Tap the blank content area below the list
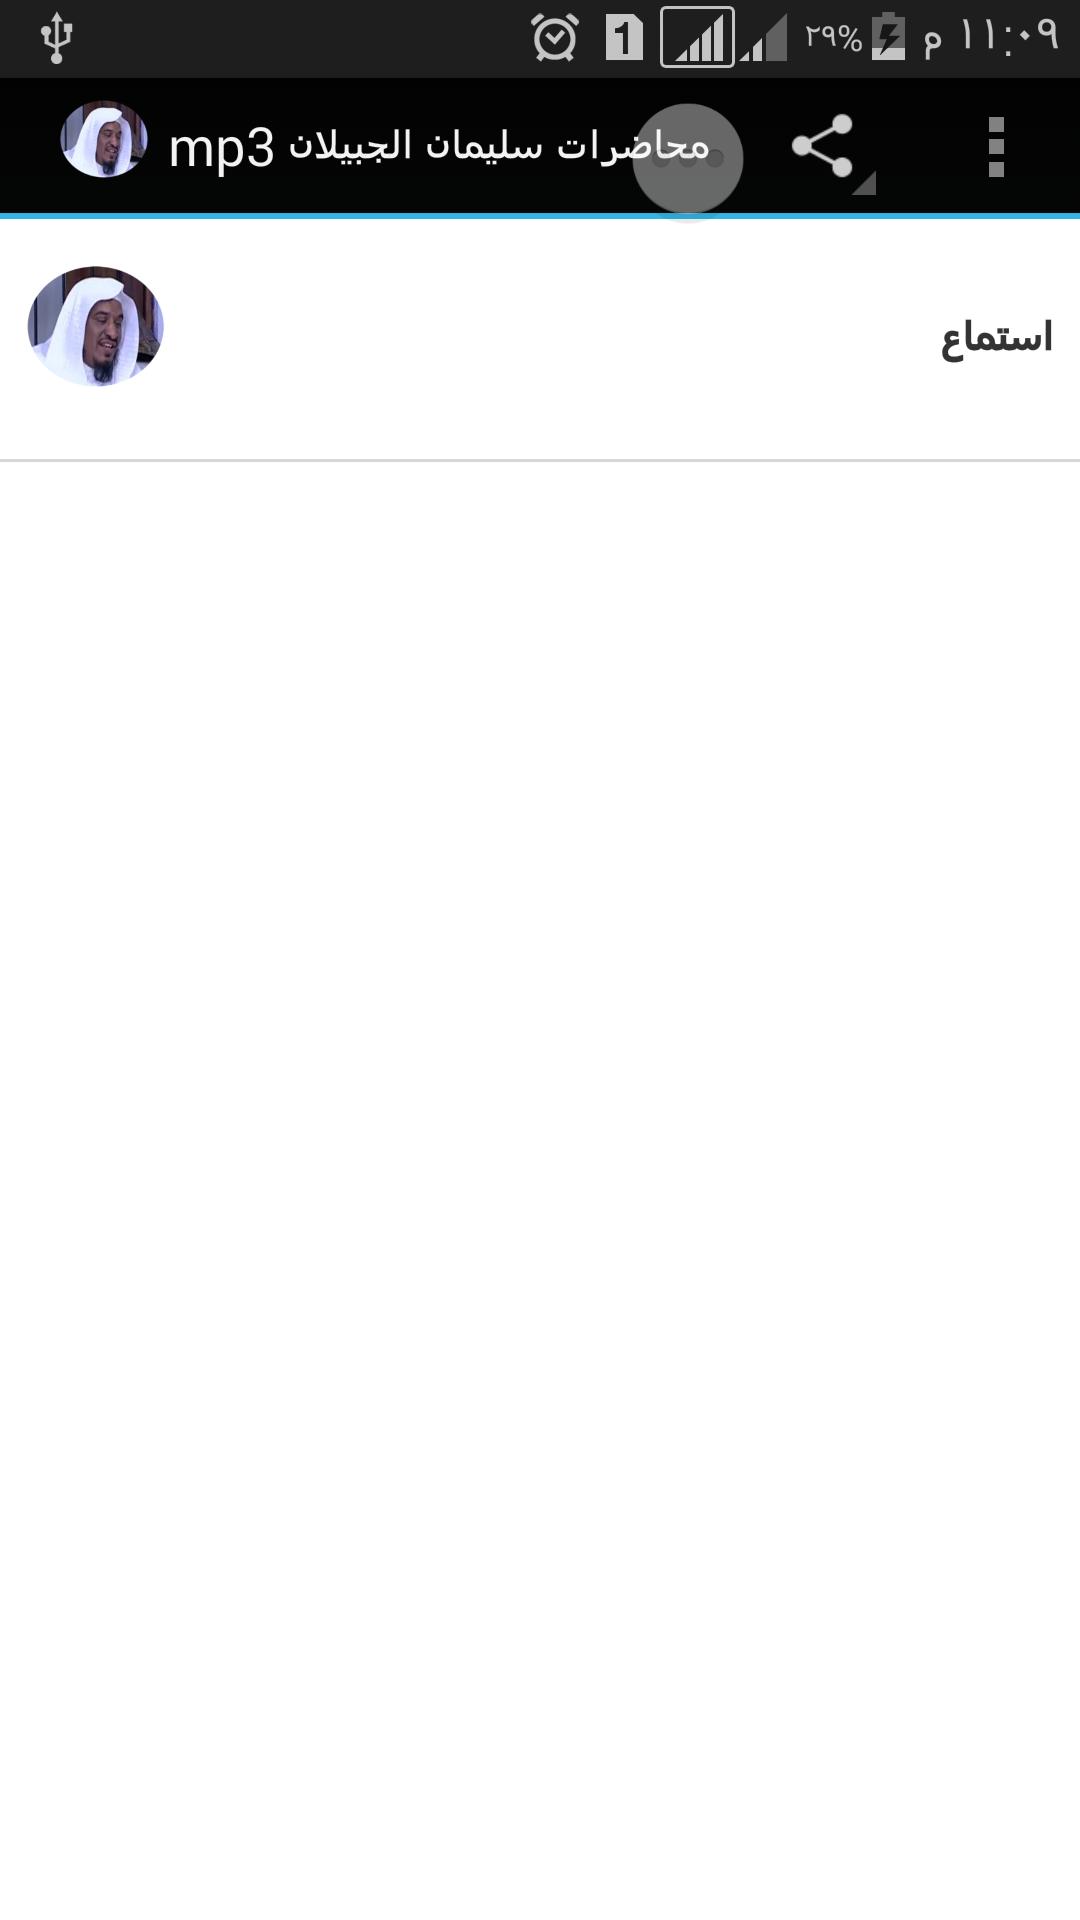Screen dimensions: 1080x1920 click(540, 1190)
